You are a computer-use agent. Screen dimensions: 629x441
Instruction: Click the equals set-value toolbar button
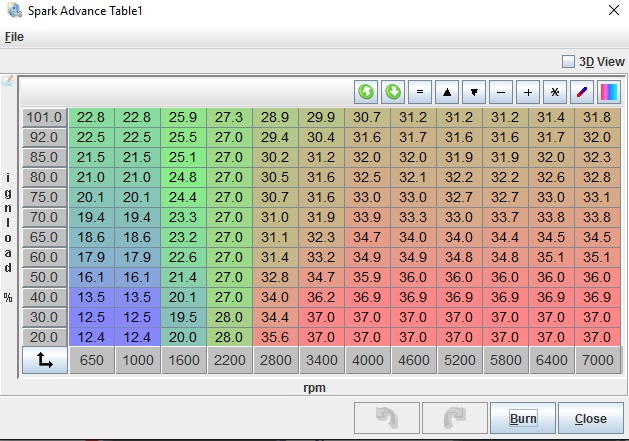420,92
